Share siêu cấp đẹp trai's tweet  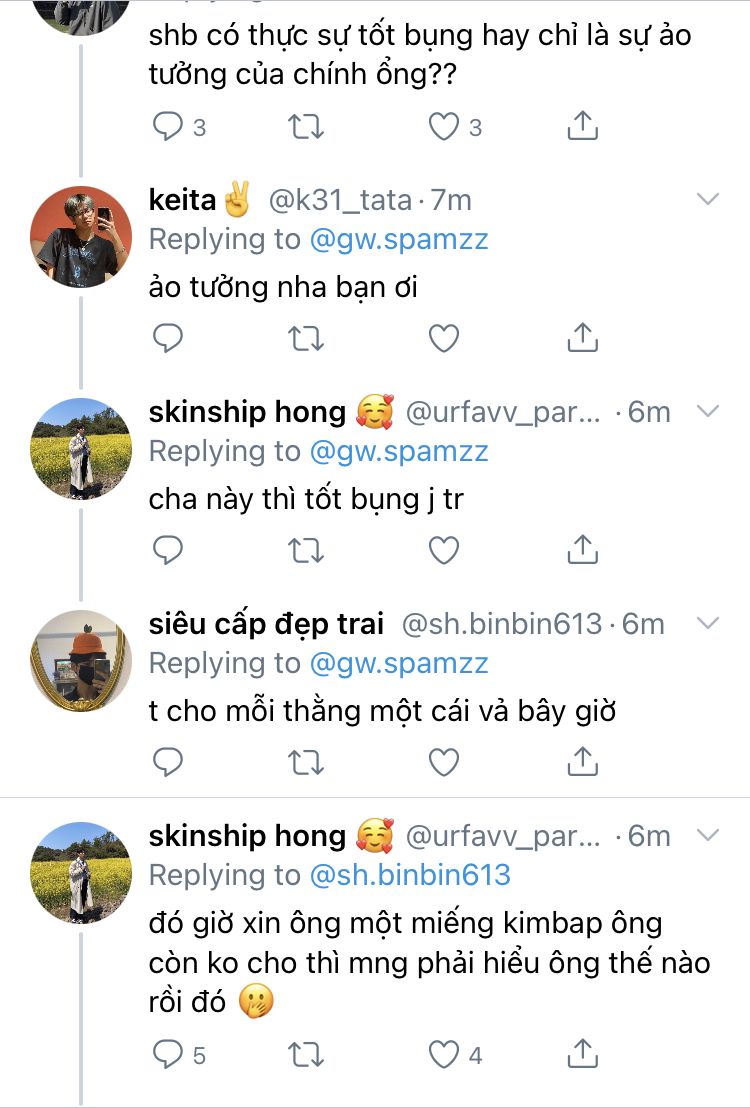[582, 763]
